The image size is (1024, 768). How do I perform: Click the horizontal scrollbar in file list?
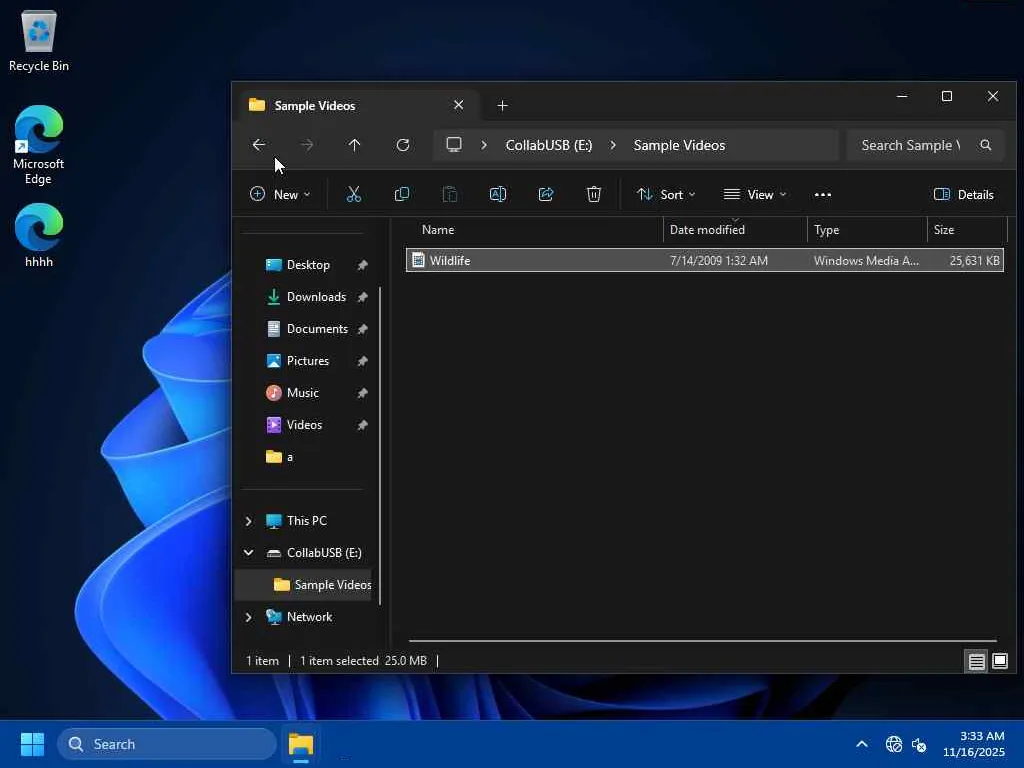(x=702, y=640)
